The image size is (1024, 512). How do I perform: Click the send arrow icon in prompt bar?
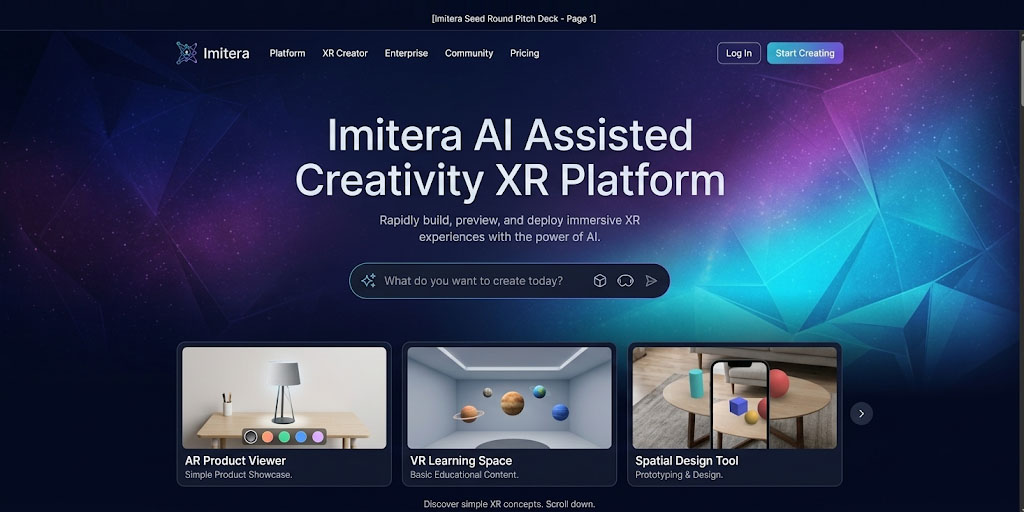point(651,281)
